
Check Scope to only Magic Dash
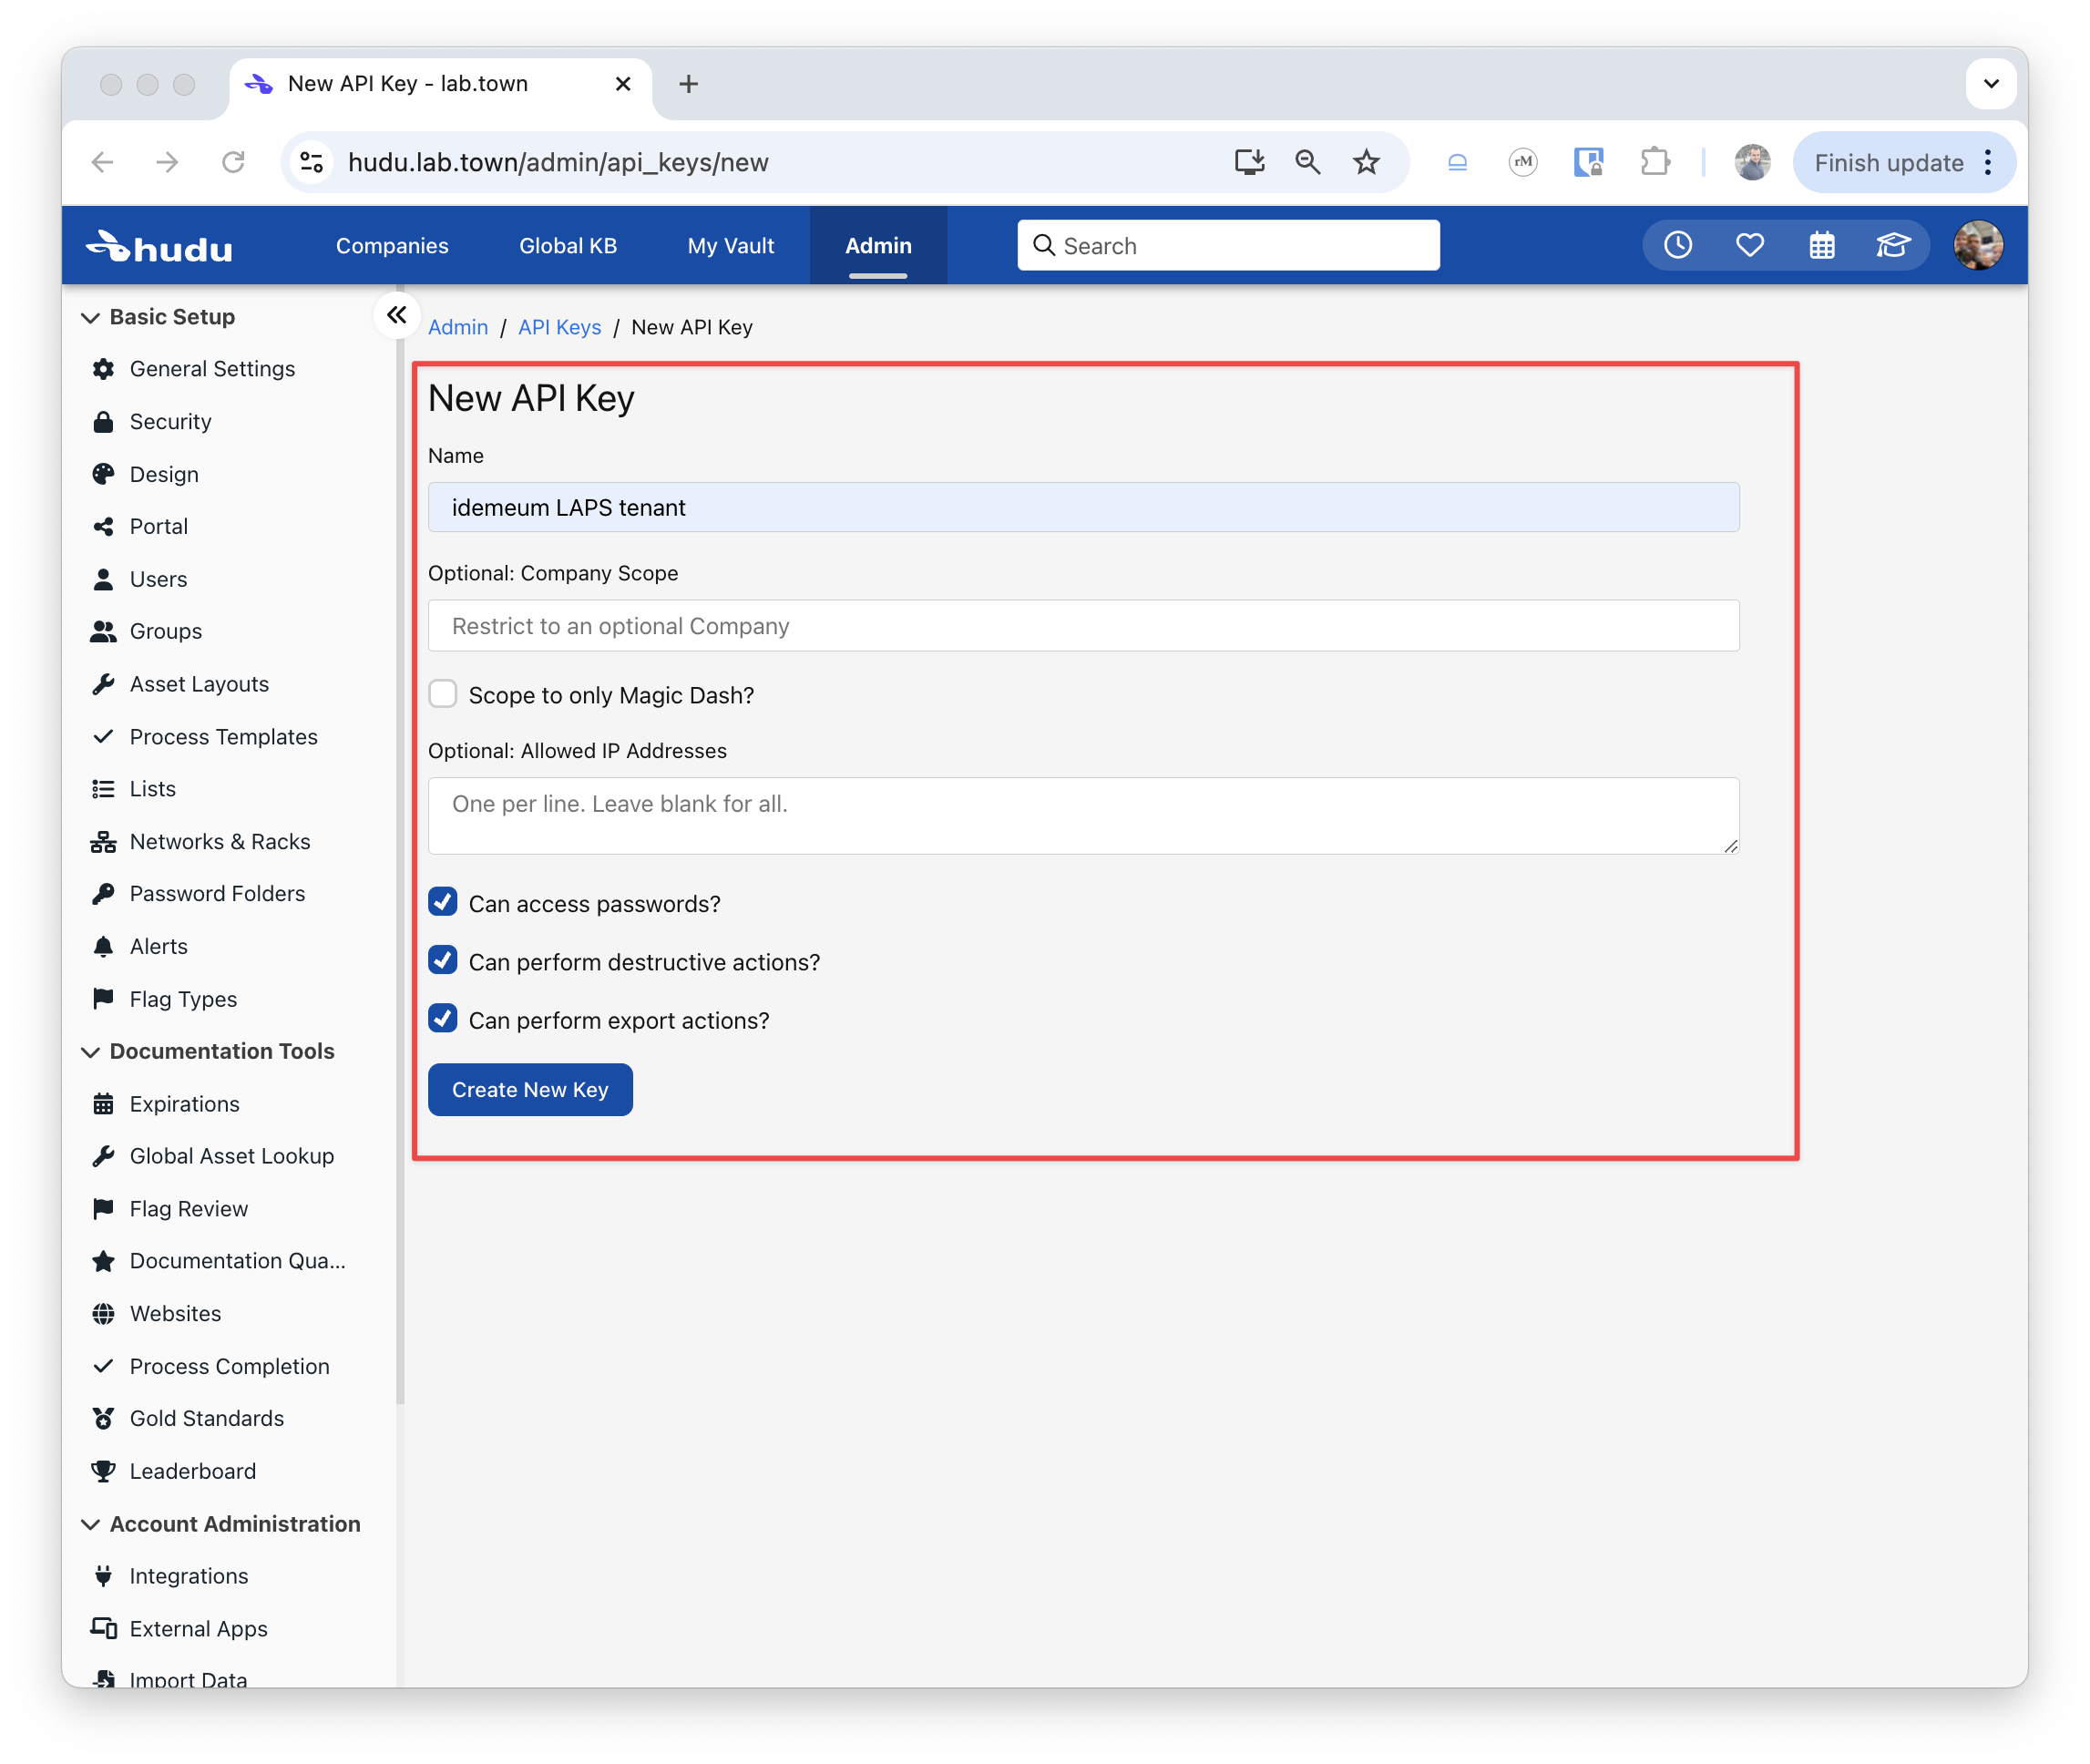tap(443, 694)
